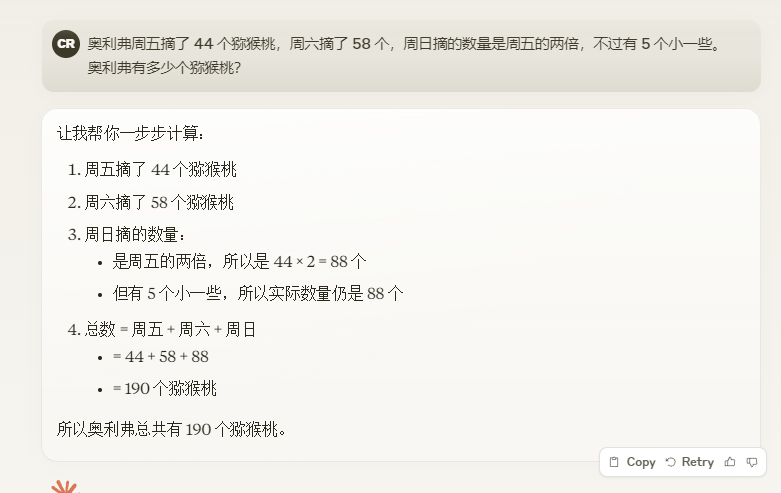
Task: Click final sentence 所以奥利弗总共有 190 个猕猴桃
Action: click(x=171, y=429)
